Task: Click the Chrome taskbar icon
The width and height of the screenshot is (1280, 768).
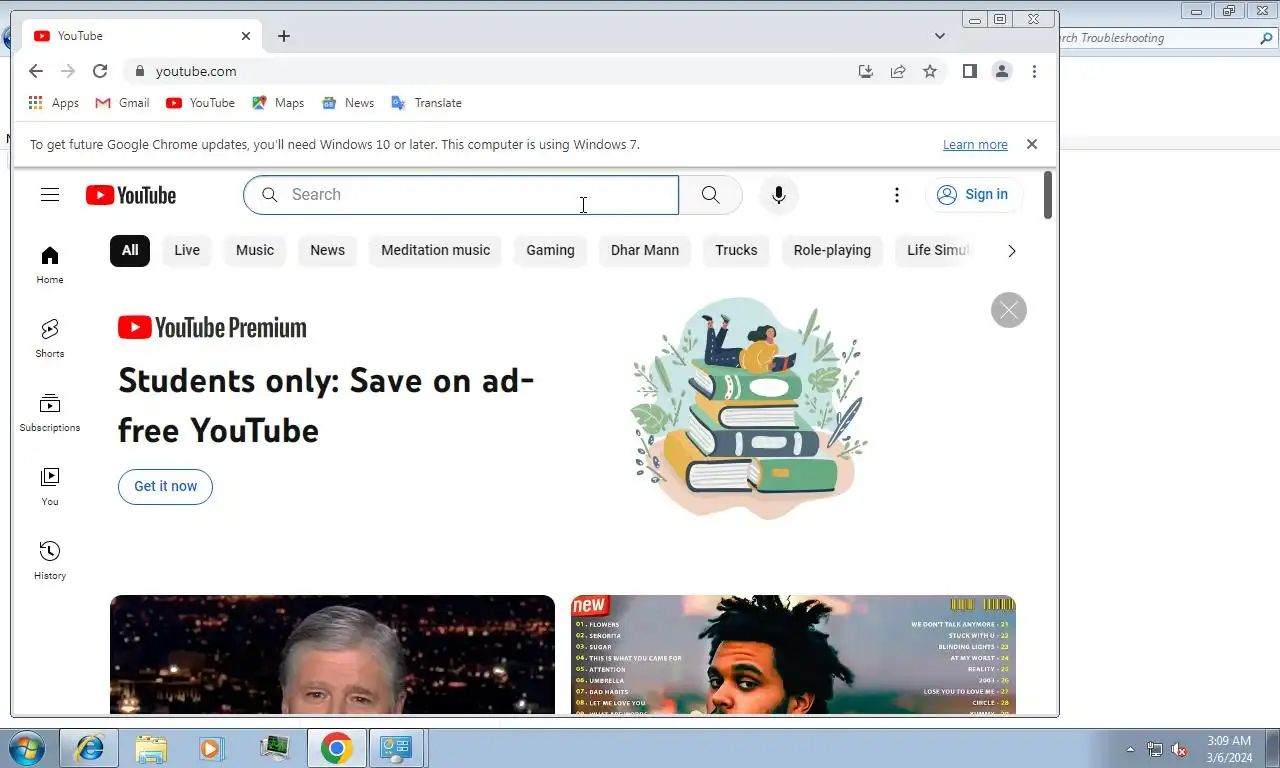Action: click(x=336, y=748)
